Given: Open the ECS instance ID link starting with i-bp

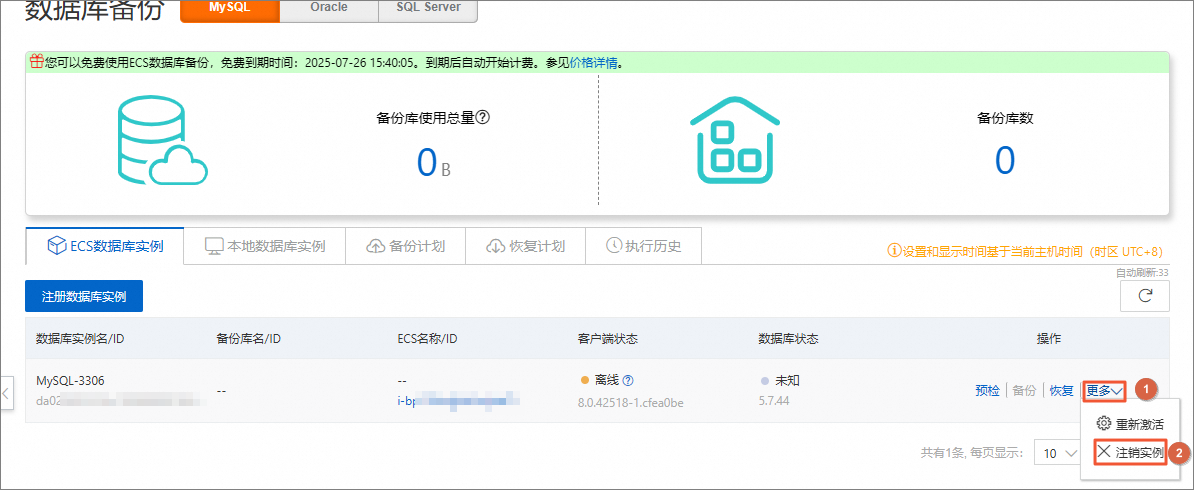Looking at the screenshot, I should (458, 399).
